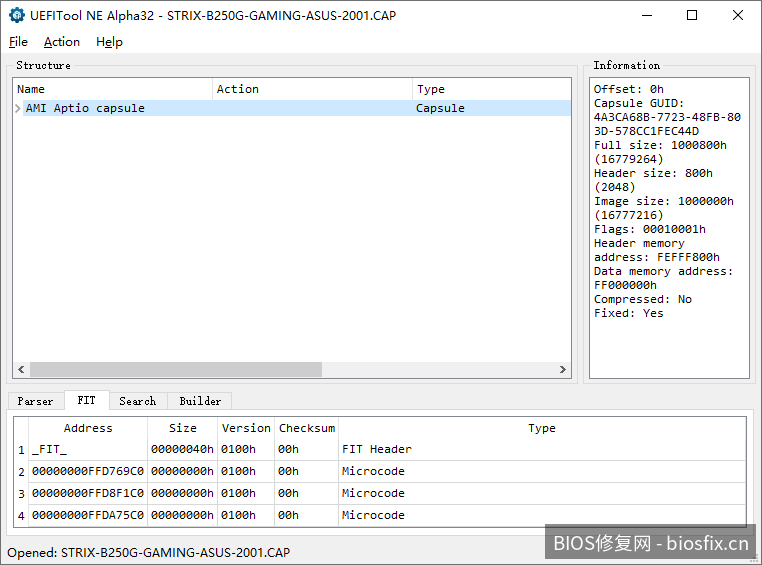Switch to the Parser tab
This screenshot has width=762, height=565.
[x=36, y=401]
